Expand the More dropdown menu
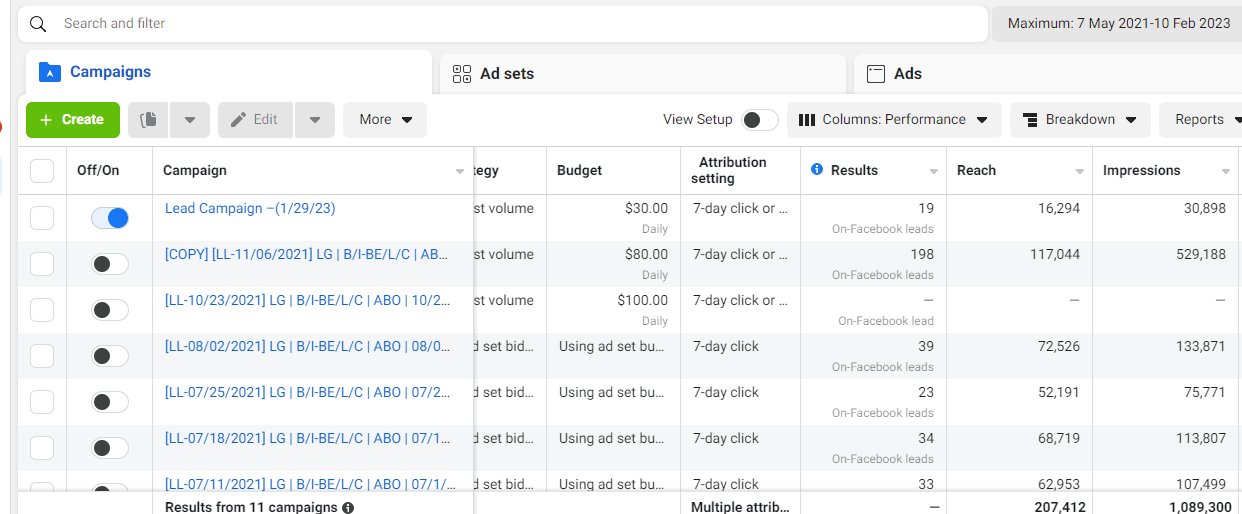 pos(385,120)
